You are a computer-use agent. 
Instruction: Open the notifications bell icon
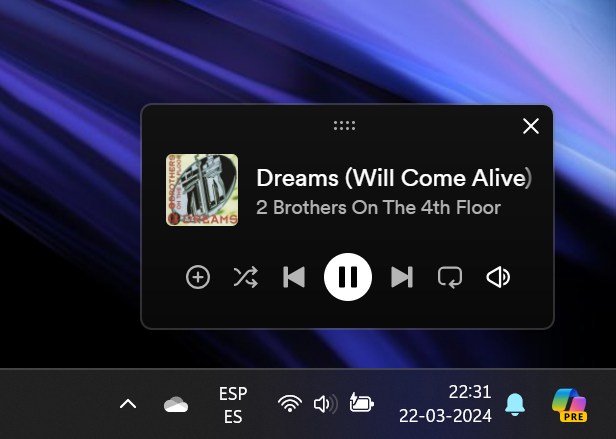click(x=515, y=404)
